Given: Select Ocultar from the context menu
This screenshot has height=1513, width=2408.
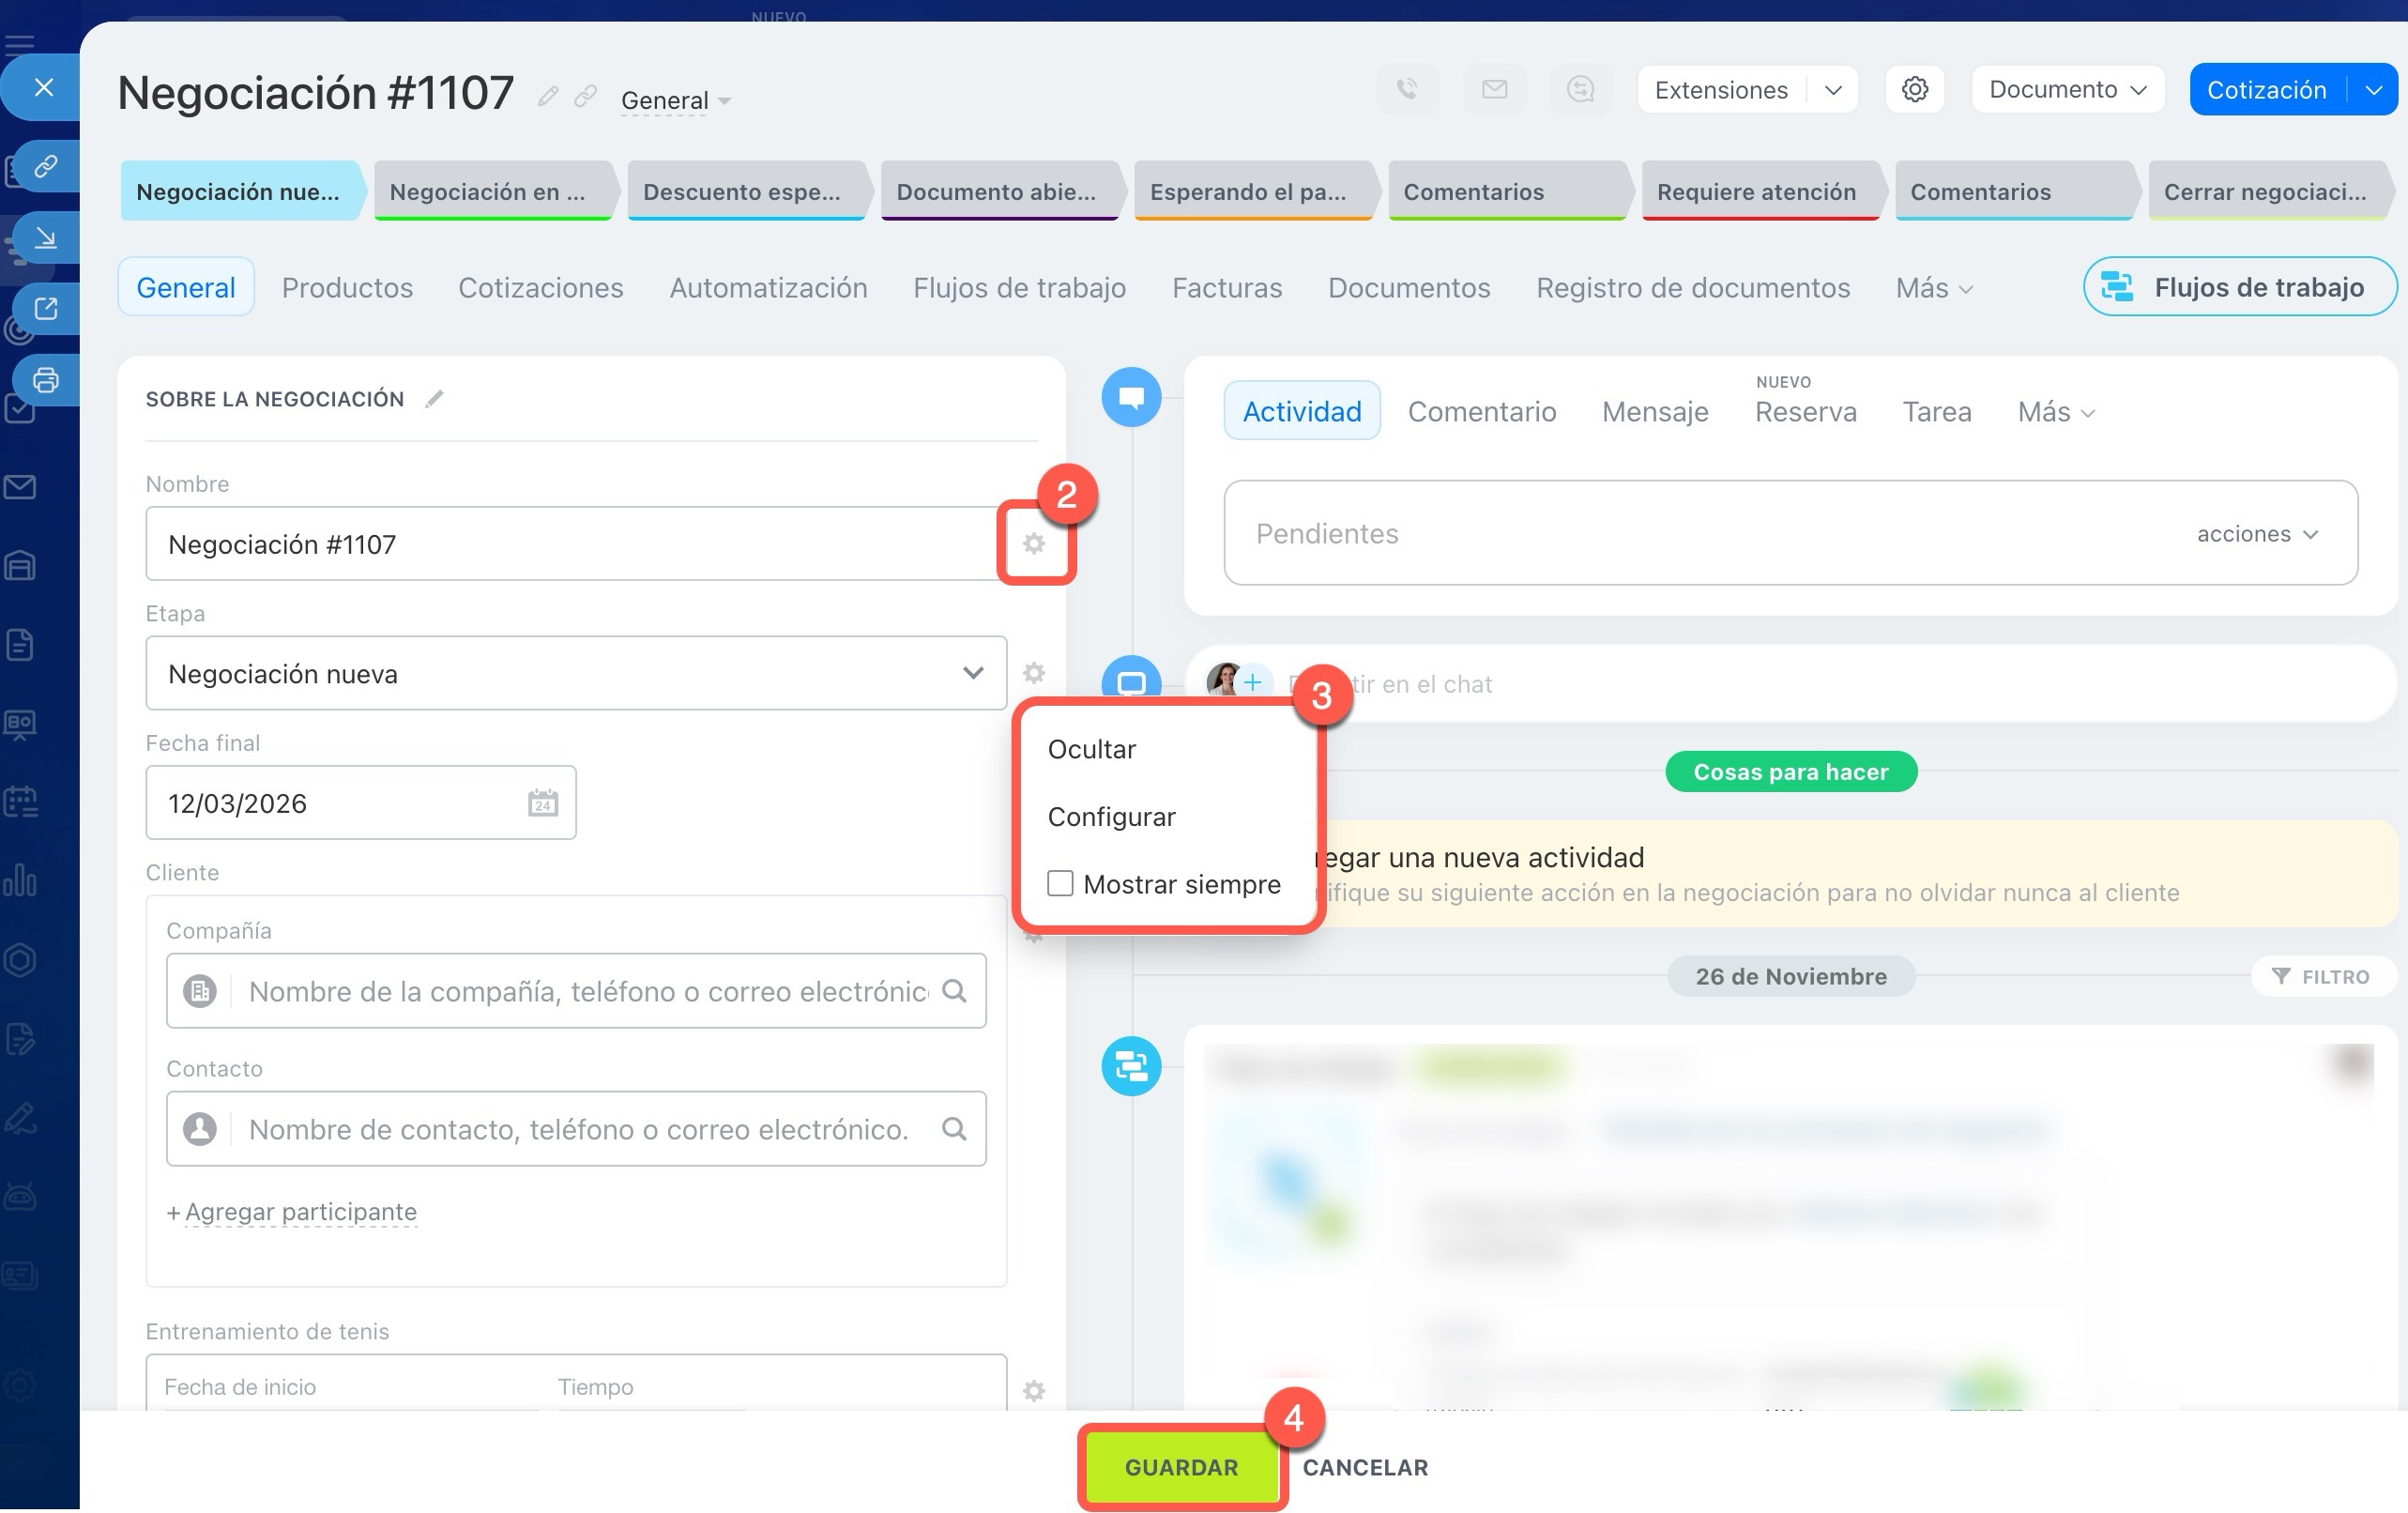Looking at the screenshot, I should (x=1091, y=749).
